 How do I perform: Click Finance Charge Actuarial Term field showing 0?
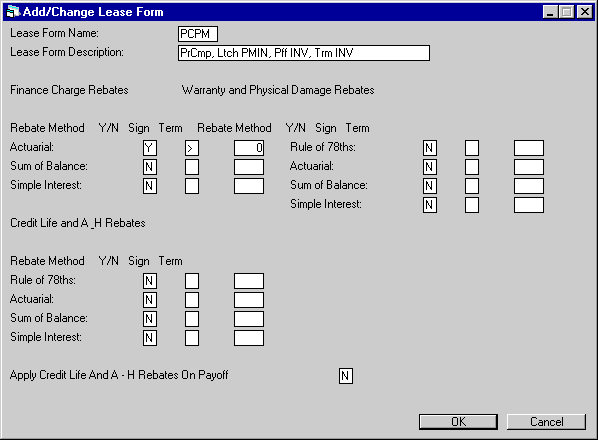coord(249,148)
